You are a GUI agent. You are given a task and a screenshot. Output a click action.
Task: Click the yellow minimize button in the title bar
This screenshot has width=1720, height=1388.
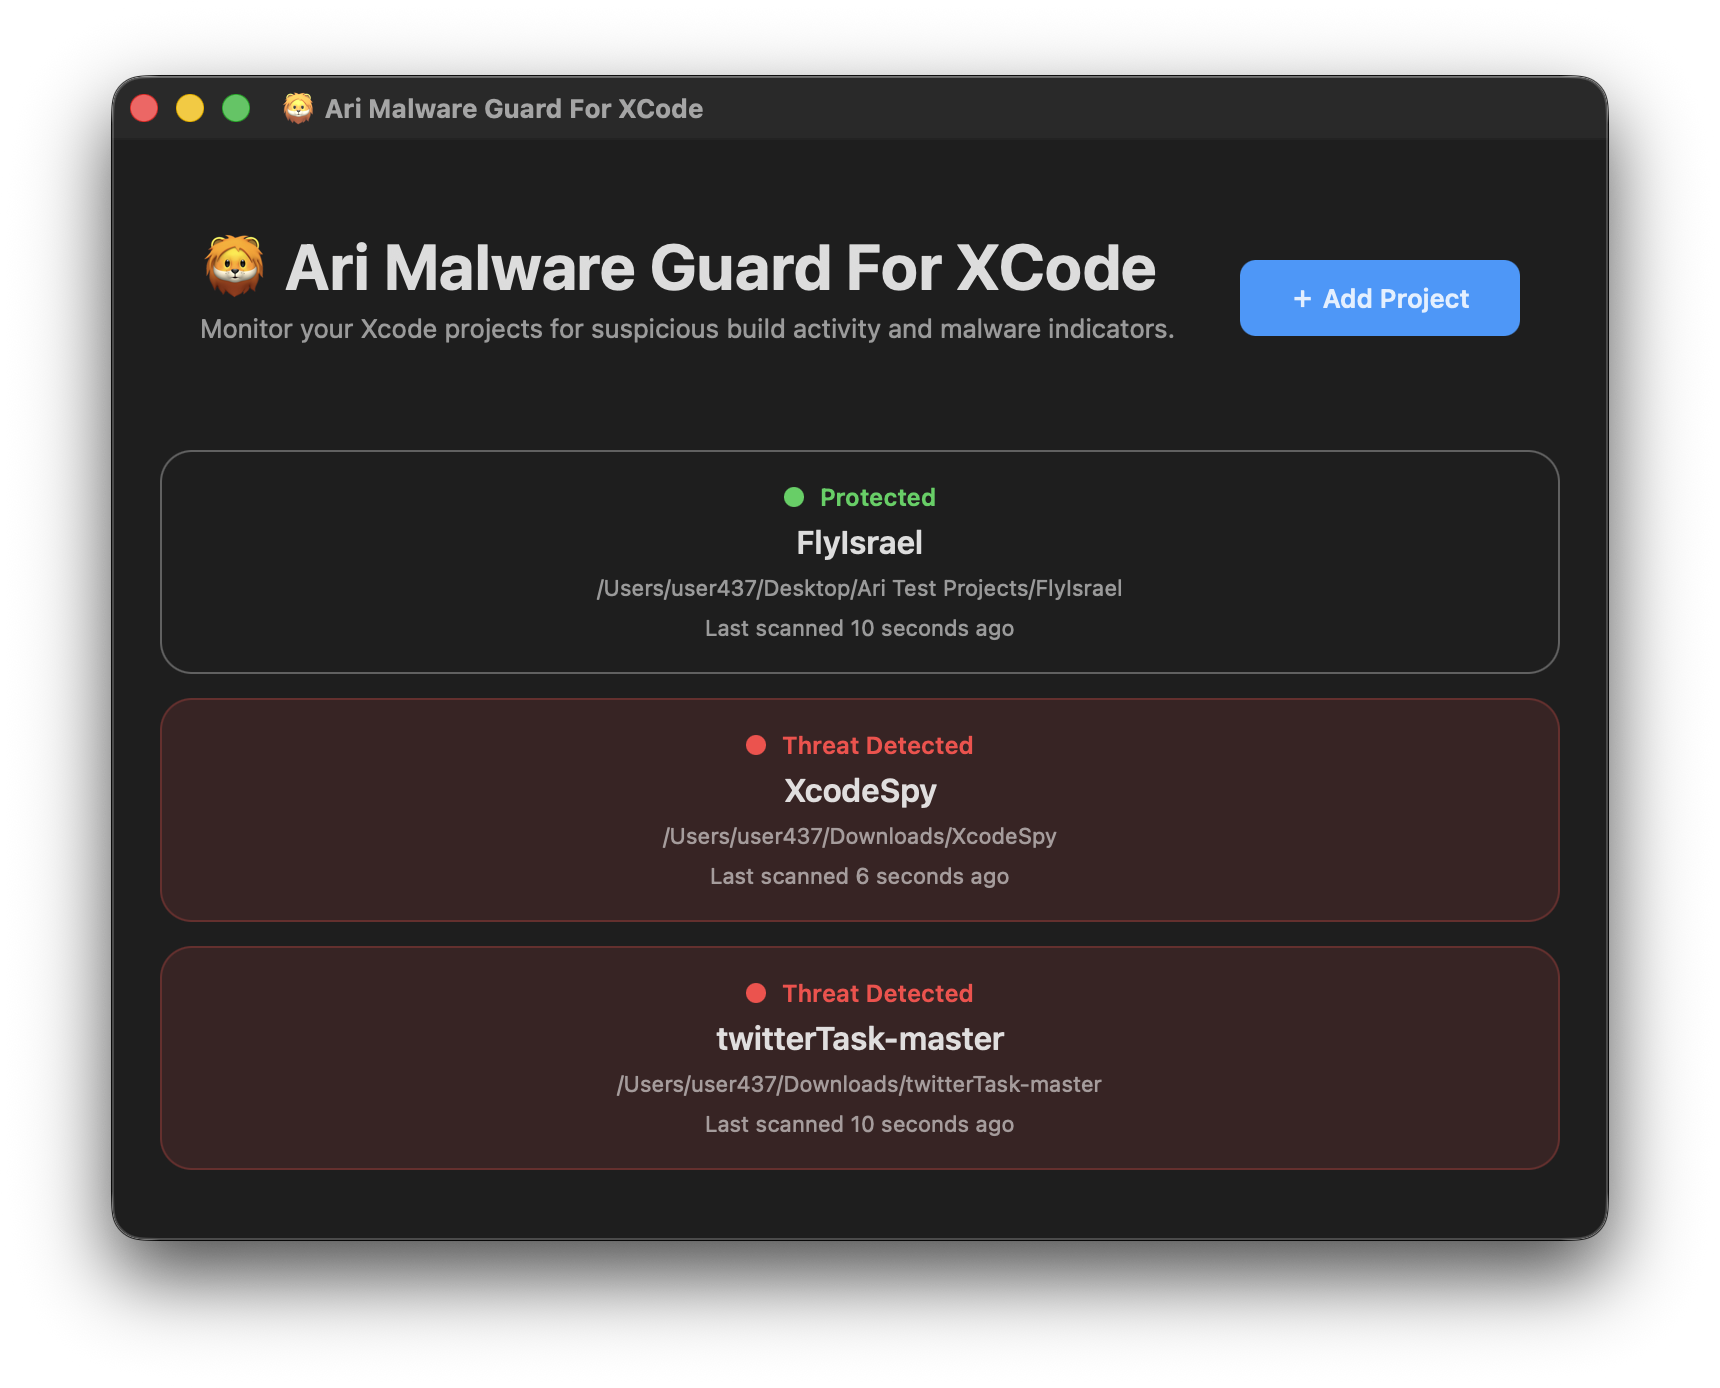189,106
